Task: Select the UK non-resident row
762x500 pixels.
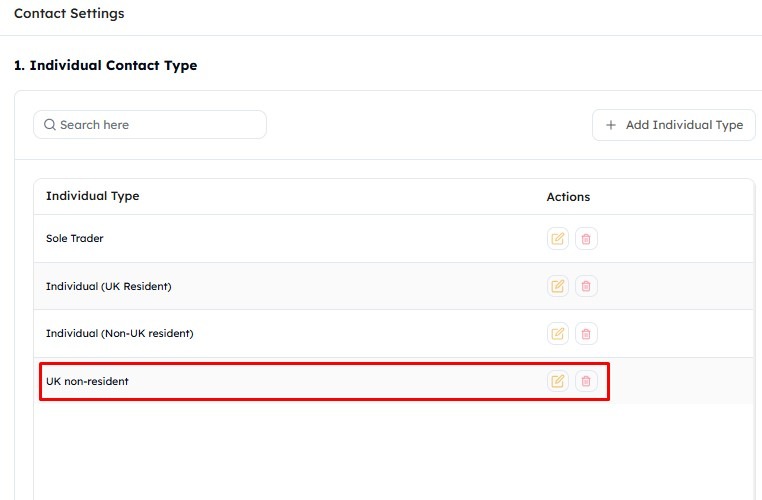Action: 394,381
